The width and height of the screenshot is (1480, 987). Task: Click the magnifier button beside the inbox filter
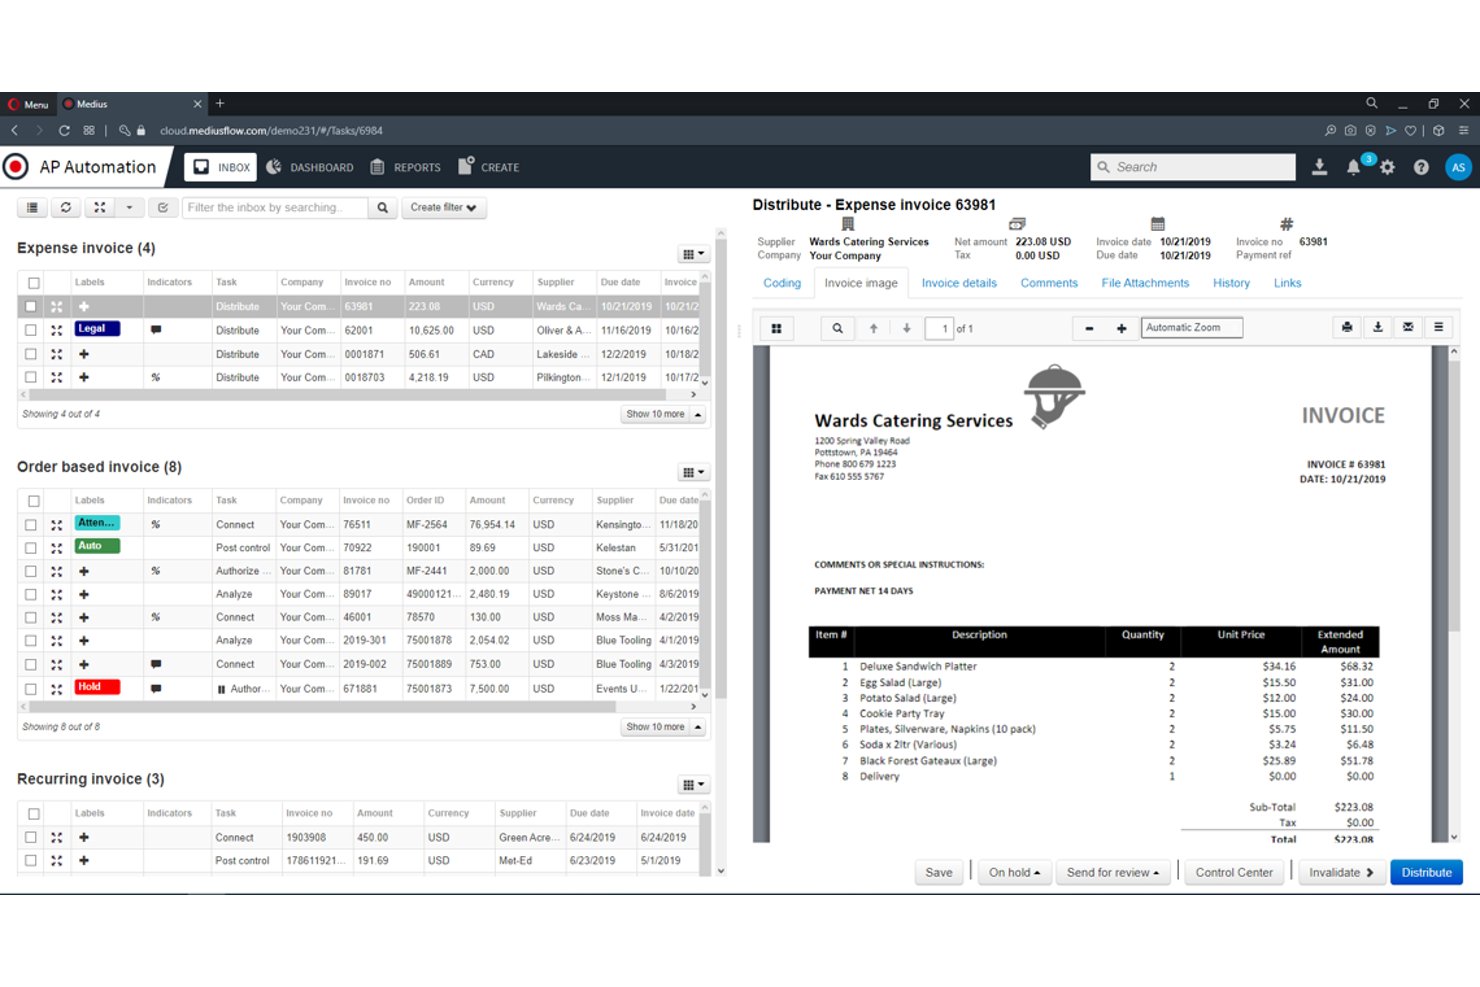382,208
